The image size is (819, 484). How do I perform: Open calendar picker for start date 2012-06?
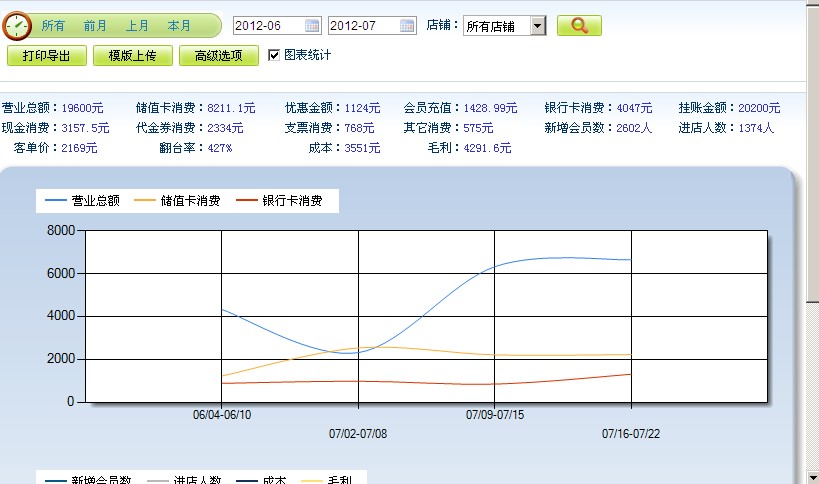pos(312,26)
